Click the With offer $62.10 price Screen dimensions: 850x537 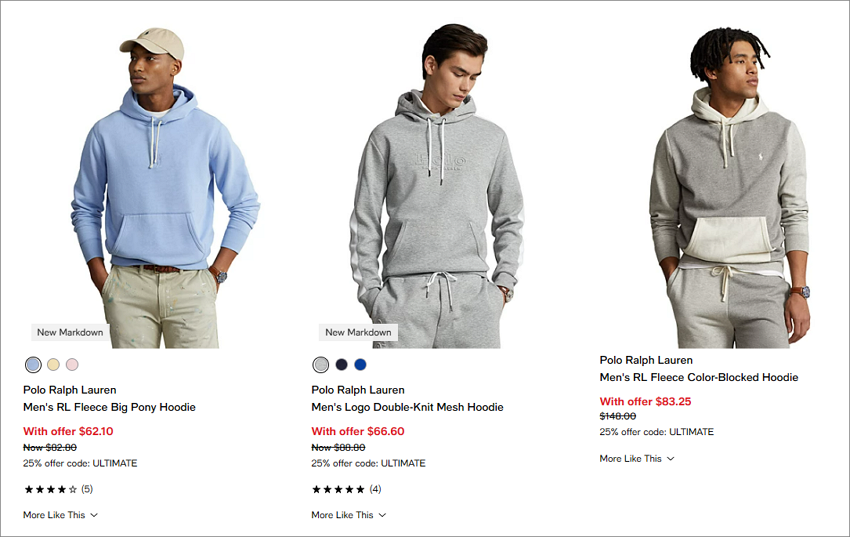(68, 431)
